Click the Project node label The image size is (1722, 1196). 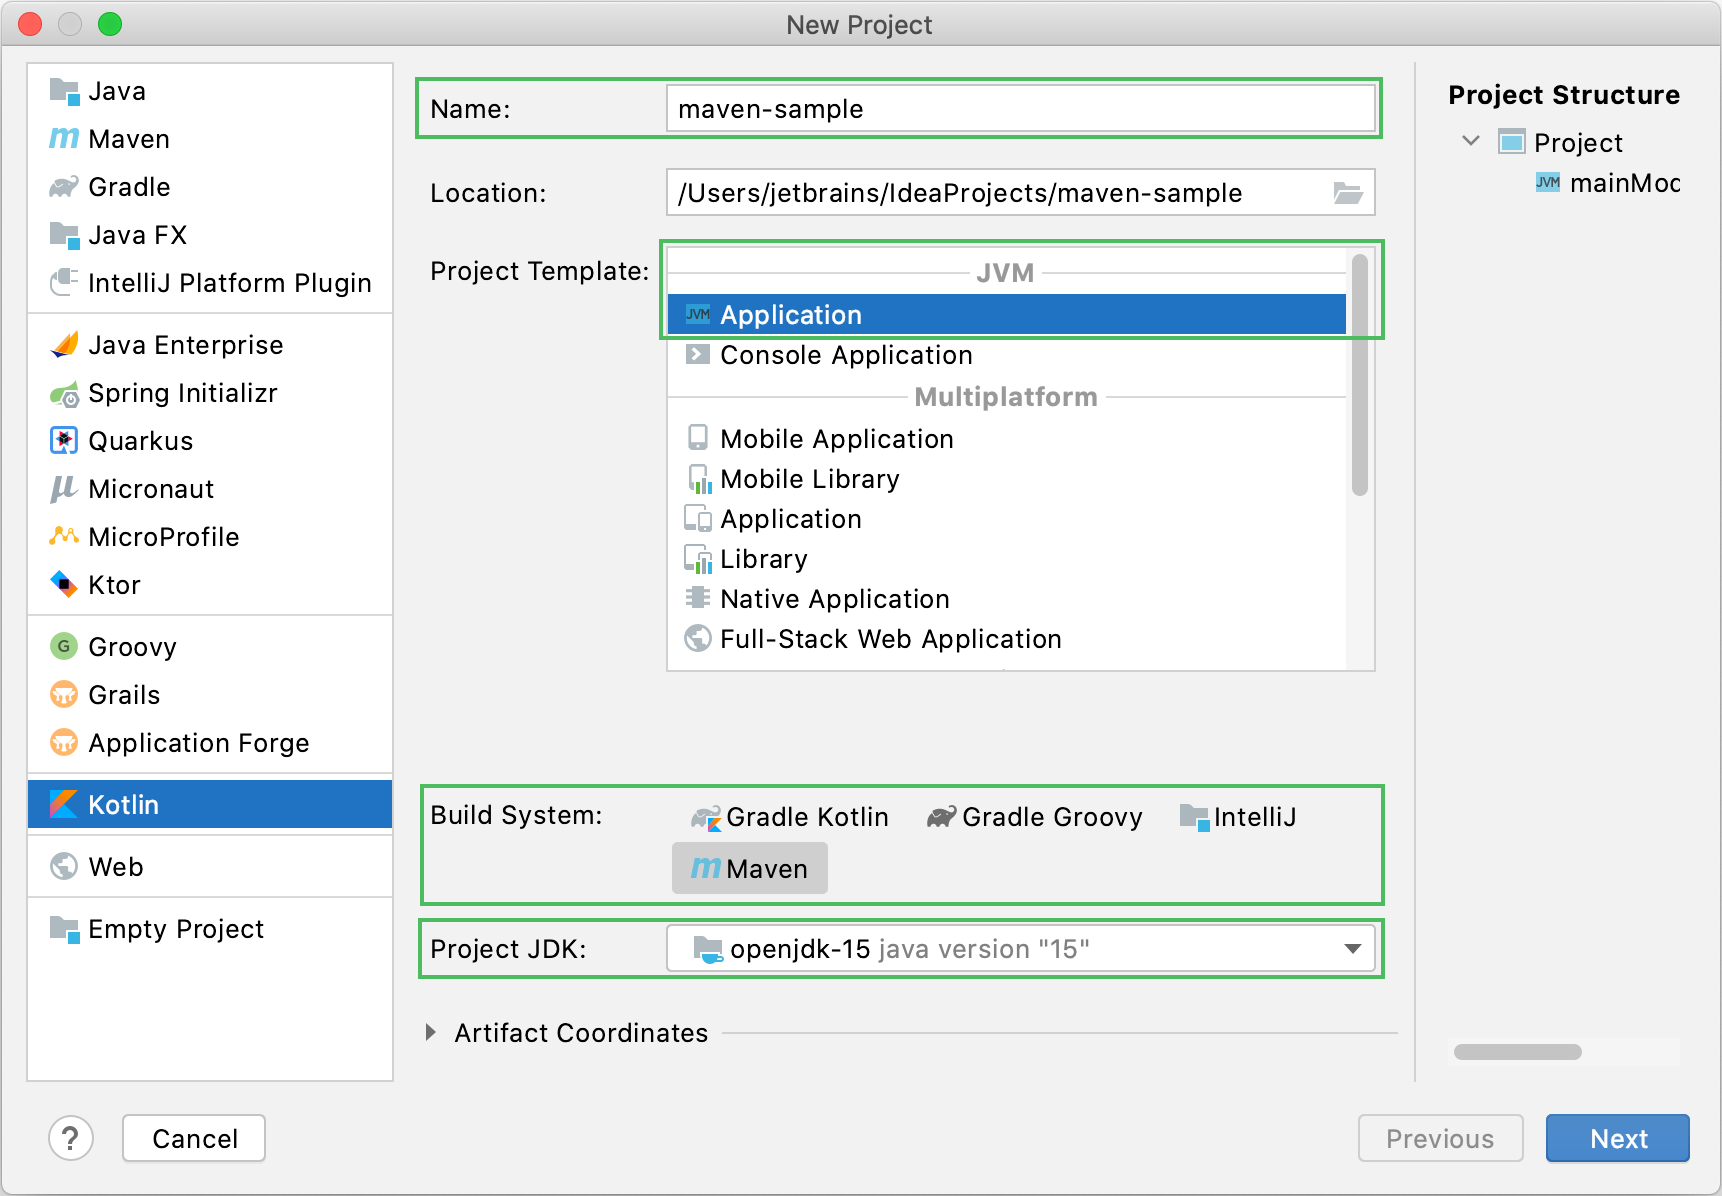point(1578,143)
